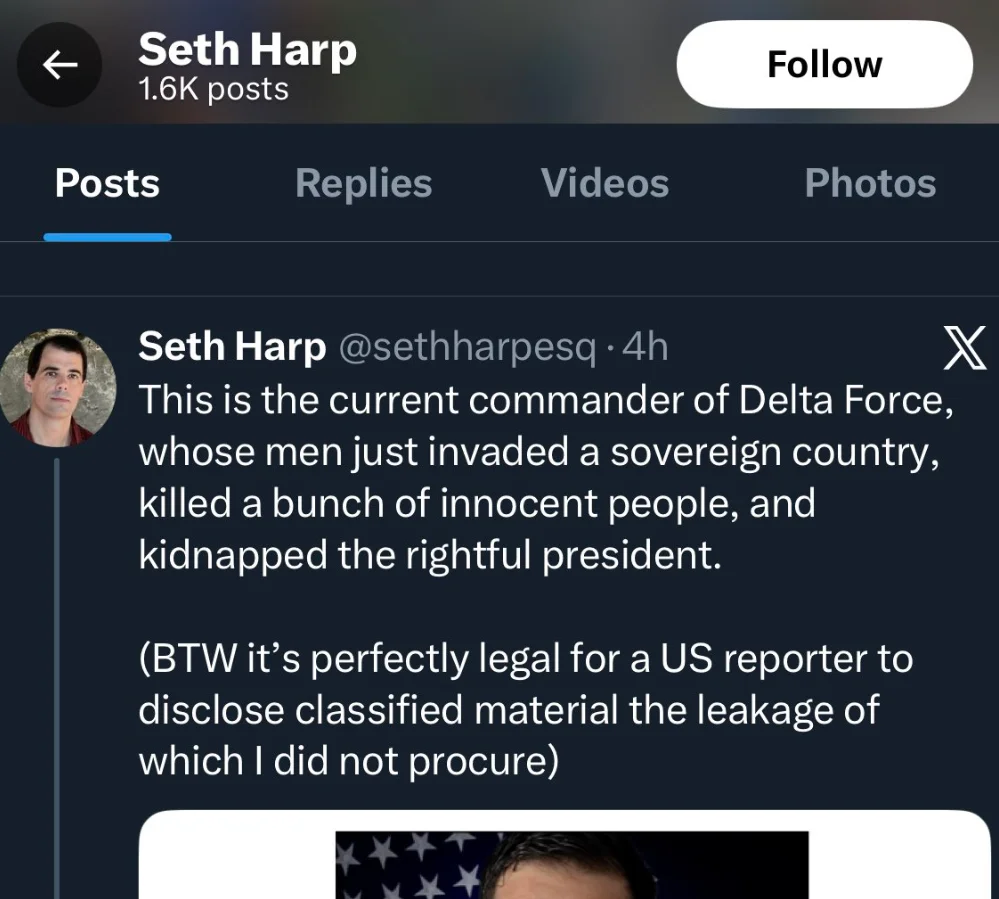Viewport: 999px width, 899px height.
Task: Tap the 1.6K posts count
Action: (213, 90)
